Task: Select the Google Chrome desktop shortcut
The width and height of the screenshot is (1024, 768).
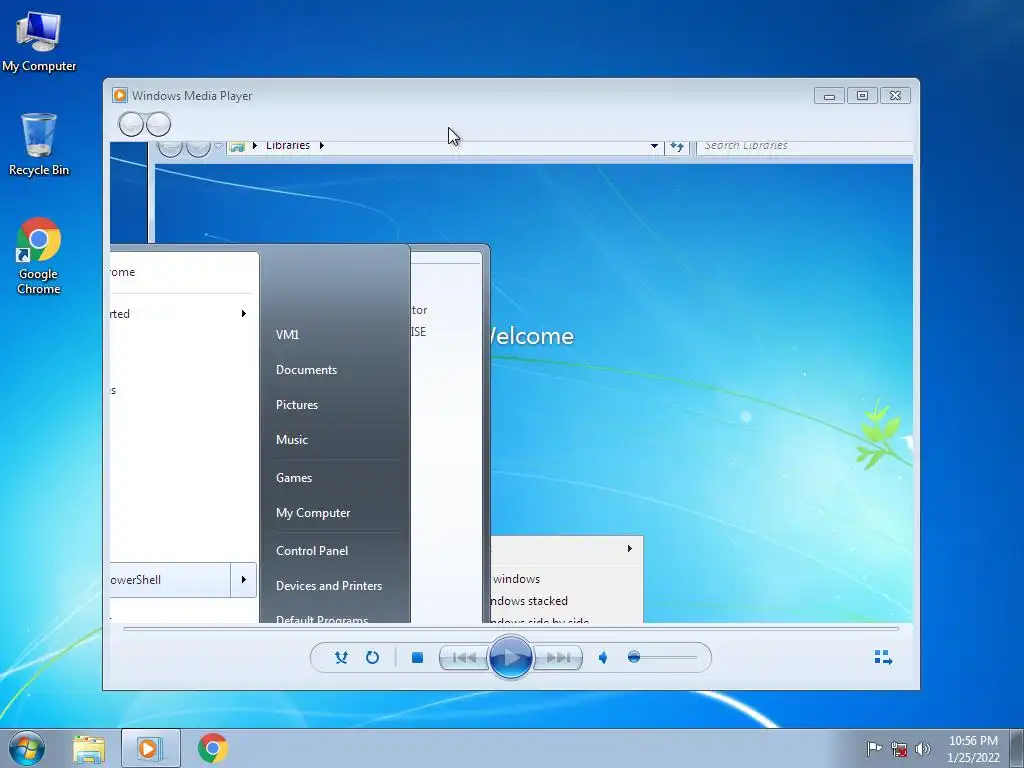Action: [39, 257]
